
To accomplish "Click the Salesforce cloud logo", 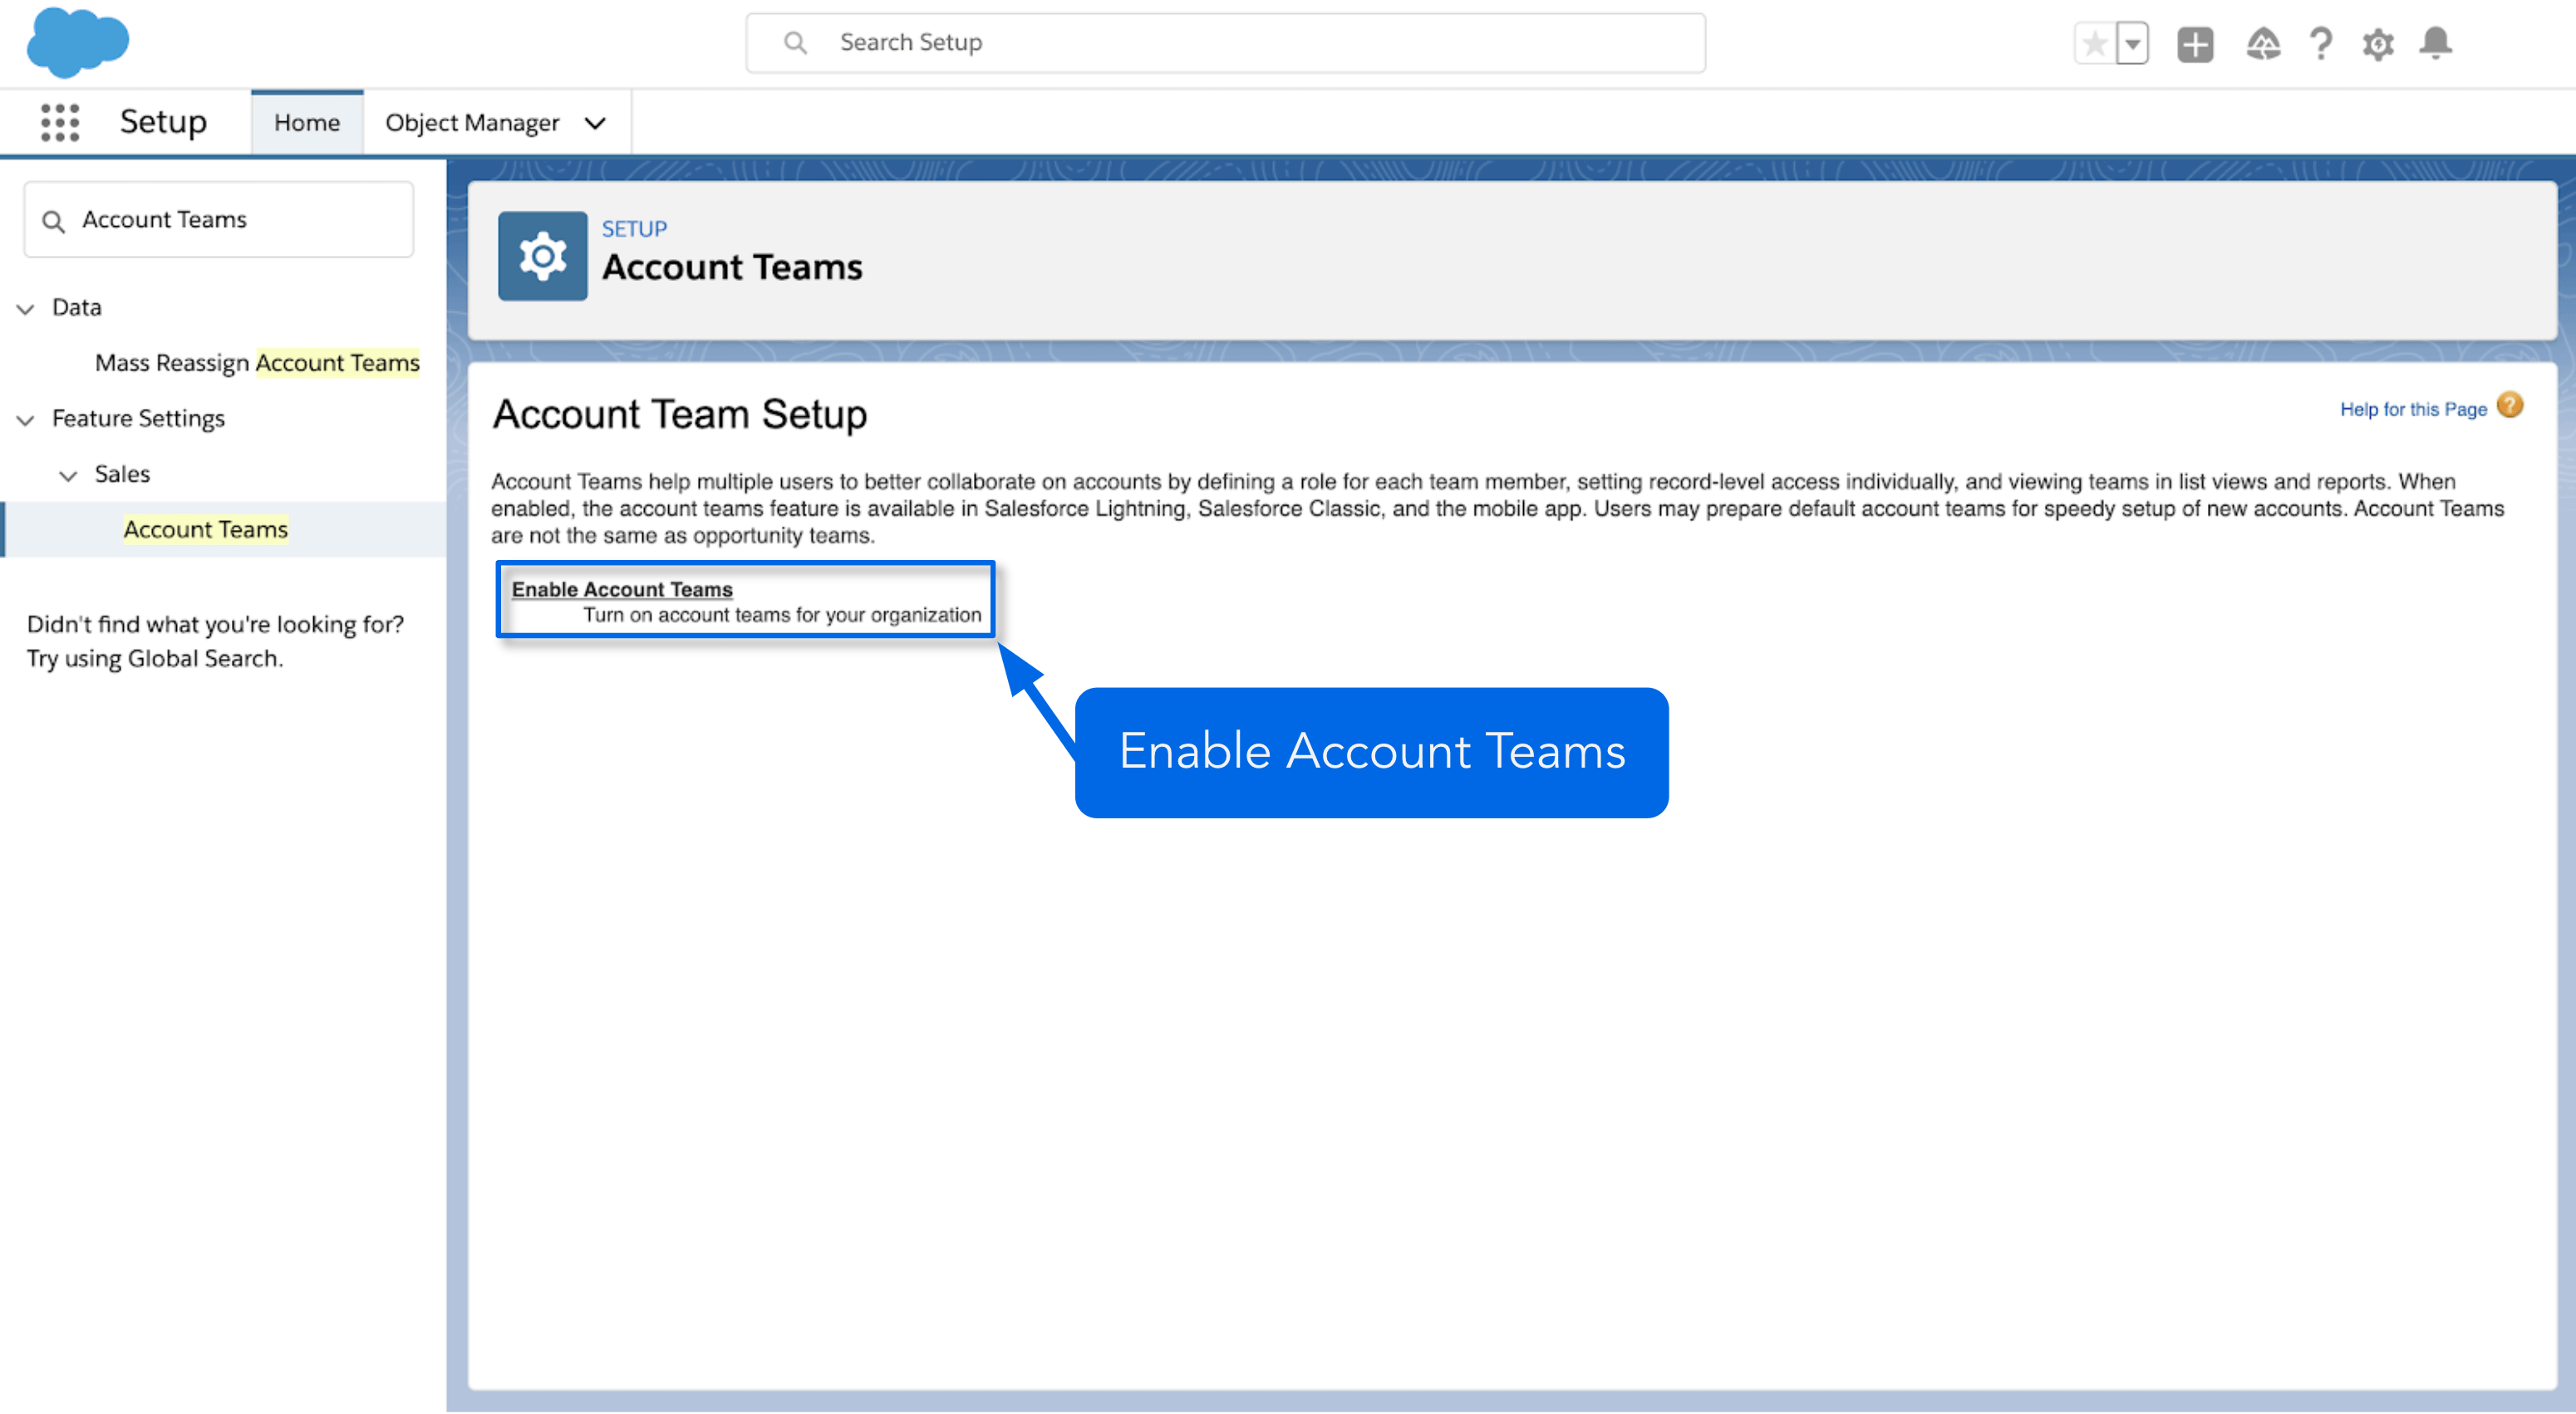I will coord(78,42).
